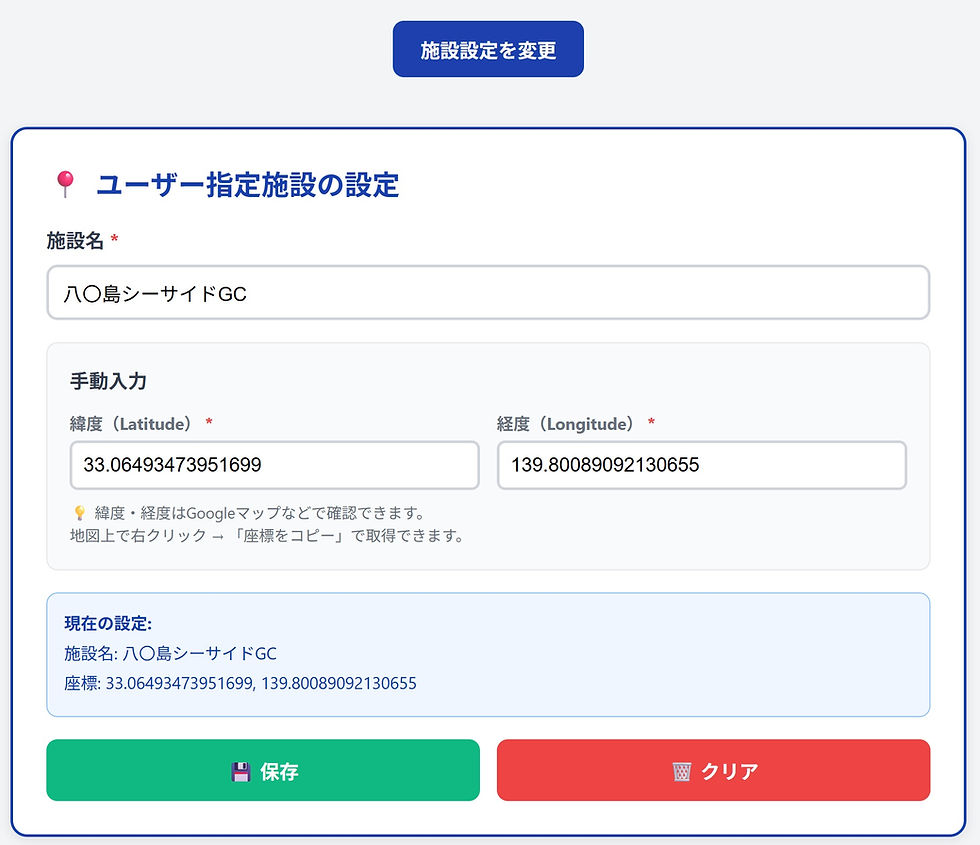Click the floppy disk save icon
This screenshot has height=845, width=980.
pyautogui.click(x=240, y=771)
